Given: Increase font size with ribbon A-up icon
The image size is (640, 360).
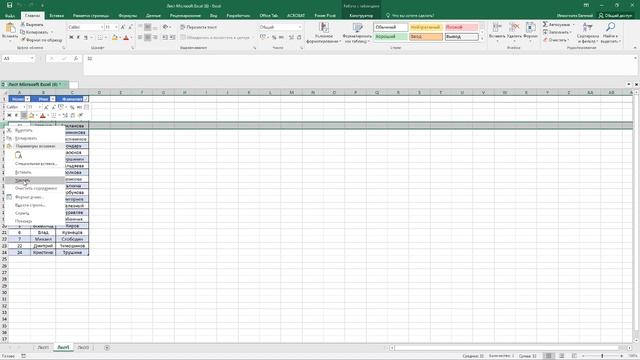Looking at the screenshot, I should 122,27.
